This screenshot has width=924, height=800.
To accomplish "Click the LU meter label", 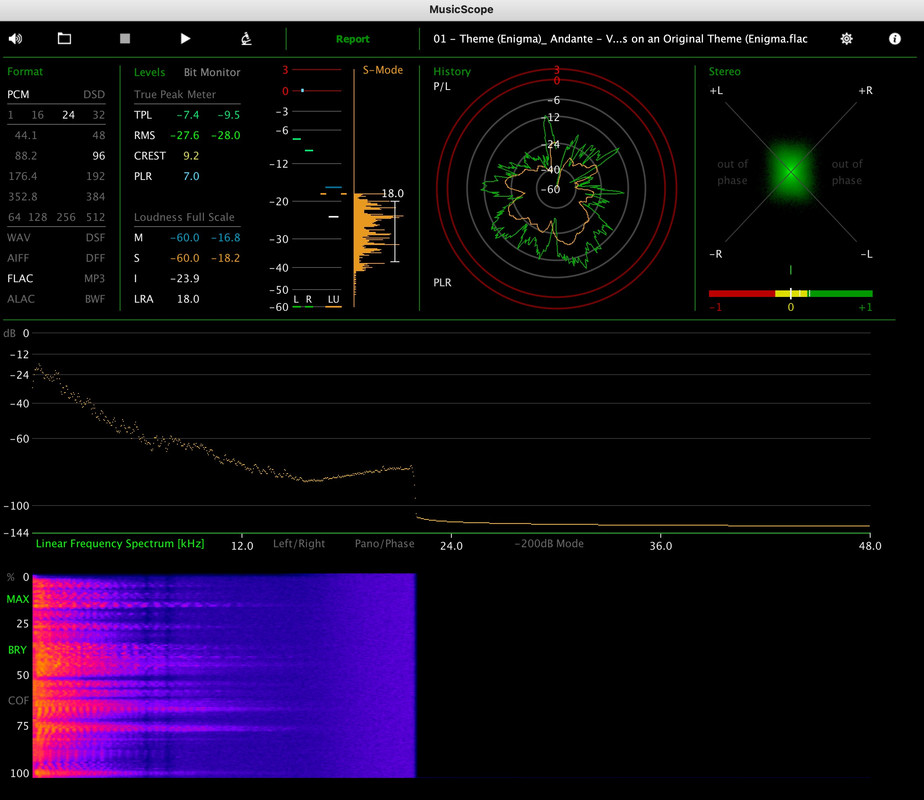I will pyautogui.click(x=334, y=299).
